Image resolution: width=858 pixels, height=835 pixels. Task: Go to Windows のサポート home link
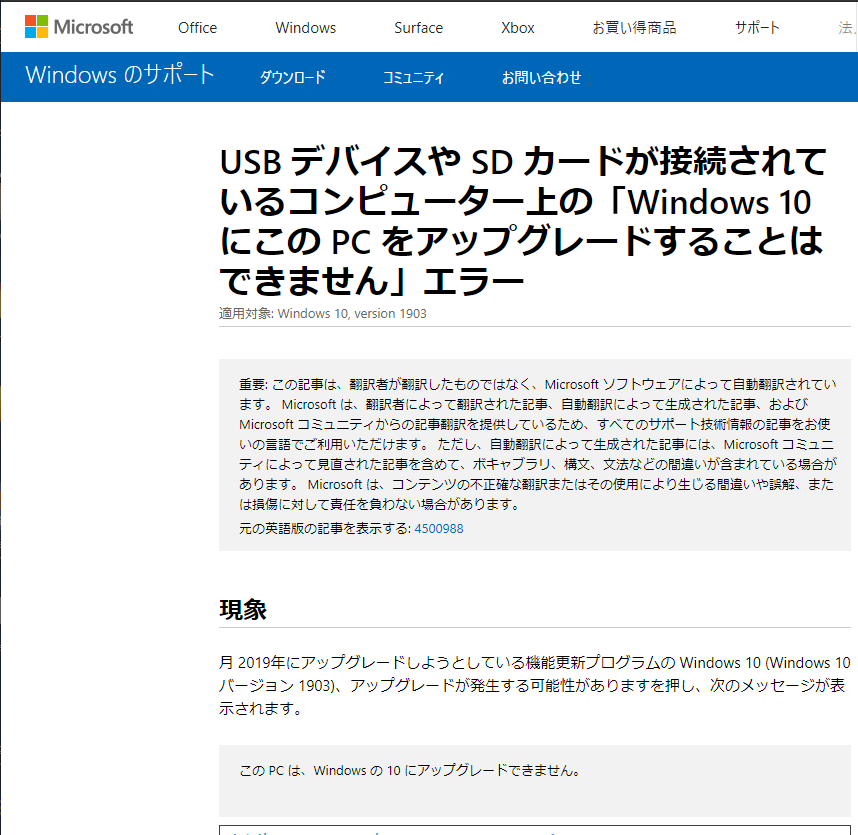click(120, 75)
